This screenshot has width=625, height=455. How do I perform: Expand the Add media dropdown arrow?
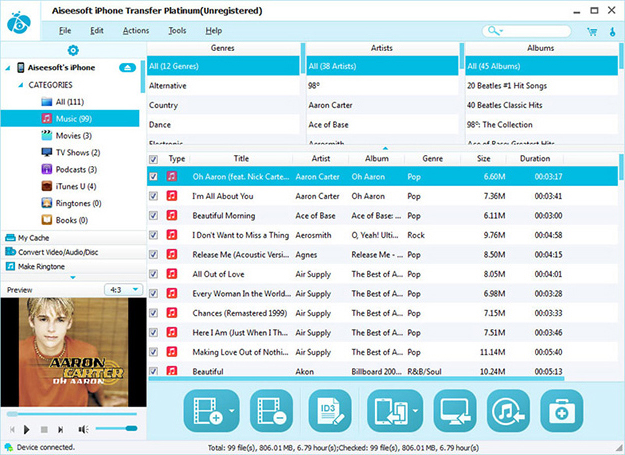tap(231, 412)
